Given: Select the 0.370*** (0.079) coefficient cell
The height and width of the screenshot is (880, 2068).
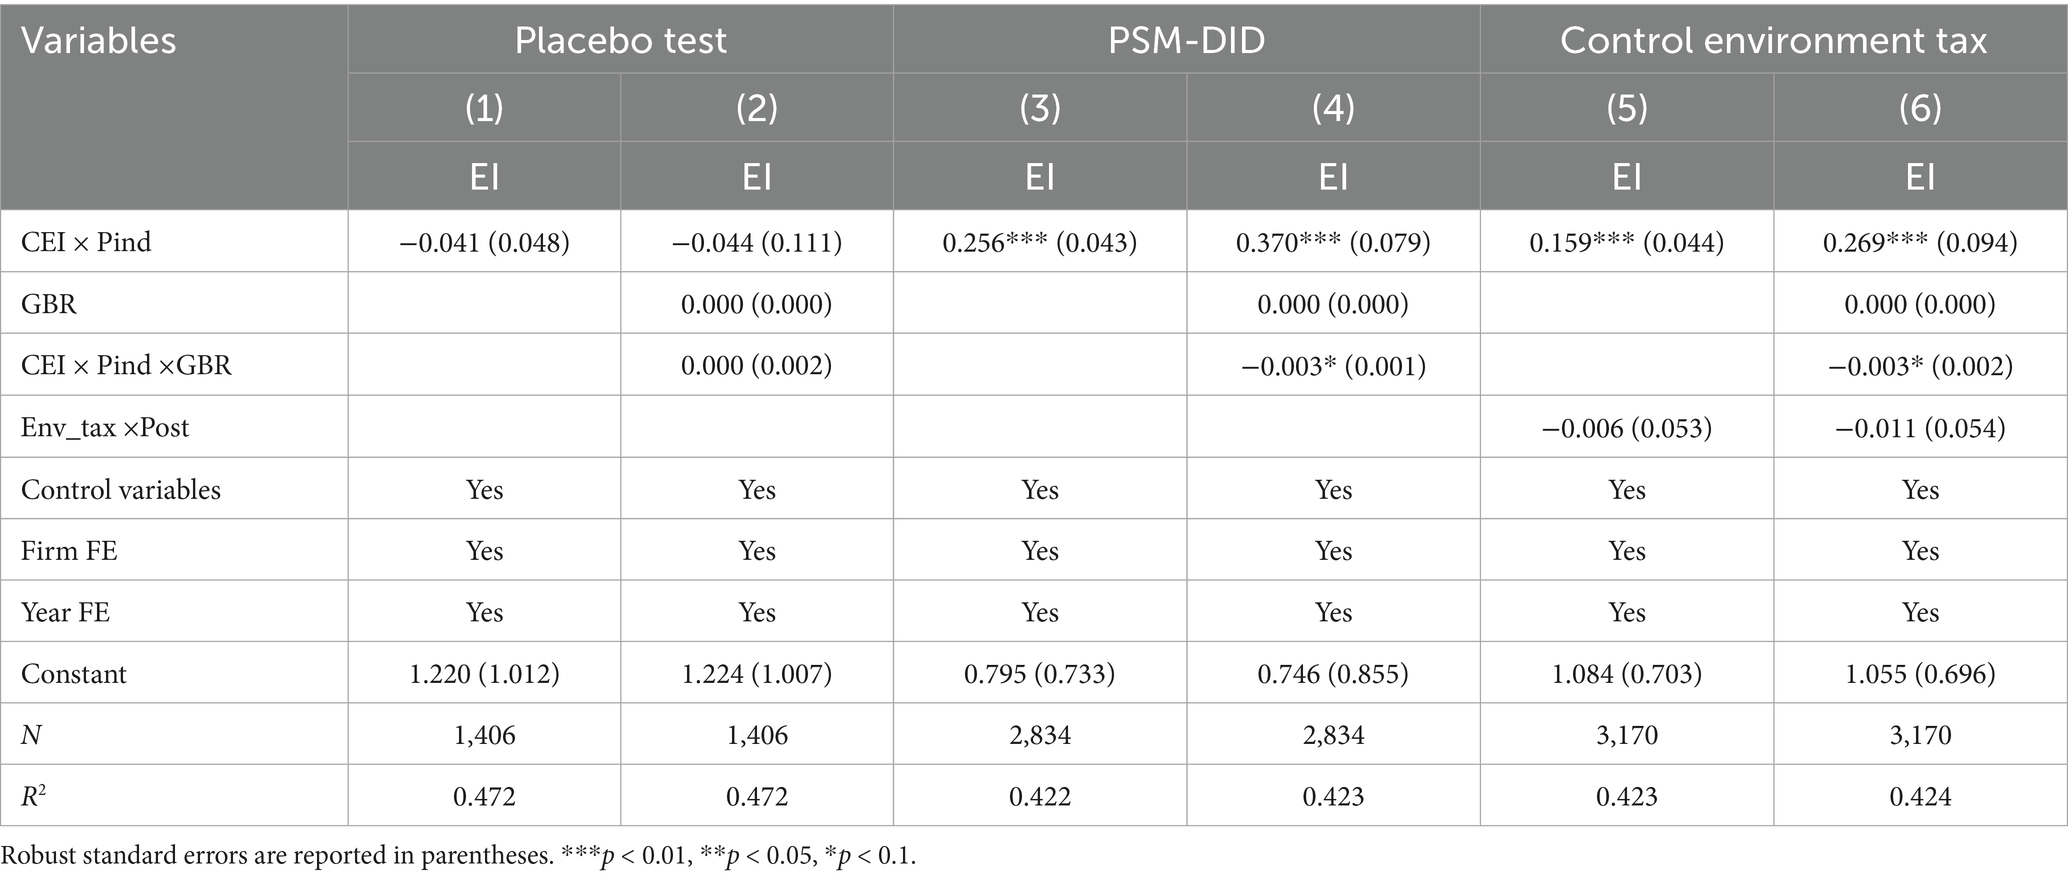Looking at the screenshot, I should (x=1333, y=242).
